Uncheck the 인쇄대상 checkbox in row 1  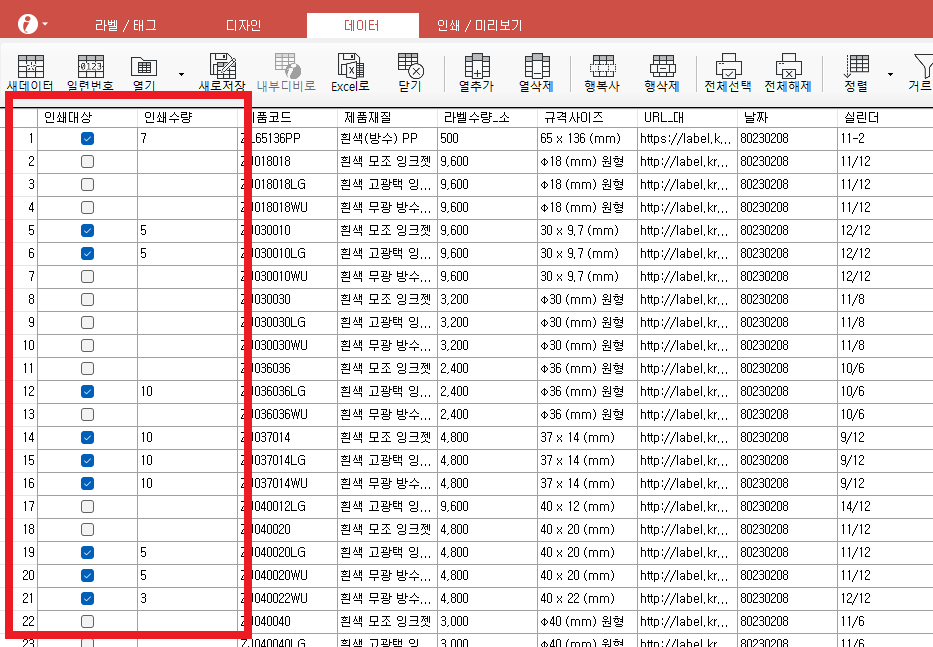click(88, 138)
